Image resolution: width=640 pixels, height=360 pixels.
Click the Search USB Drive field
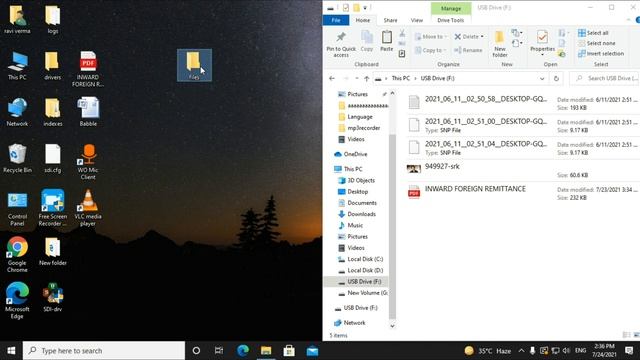[605, 78]
